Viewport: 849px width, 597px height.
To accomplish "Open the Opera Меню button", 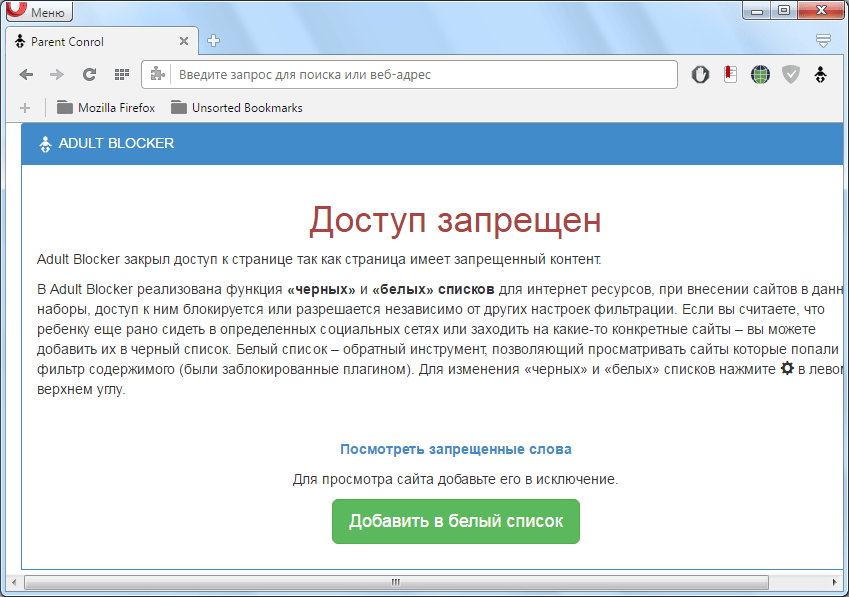I will click(38, 12).
